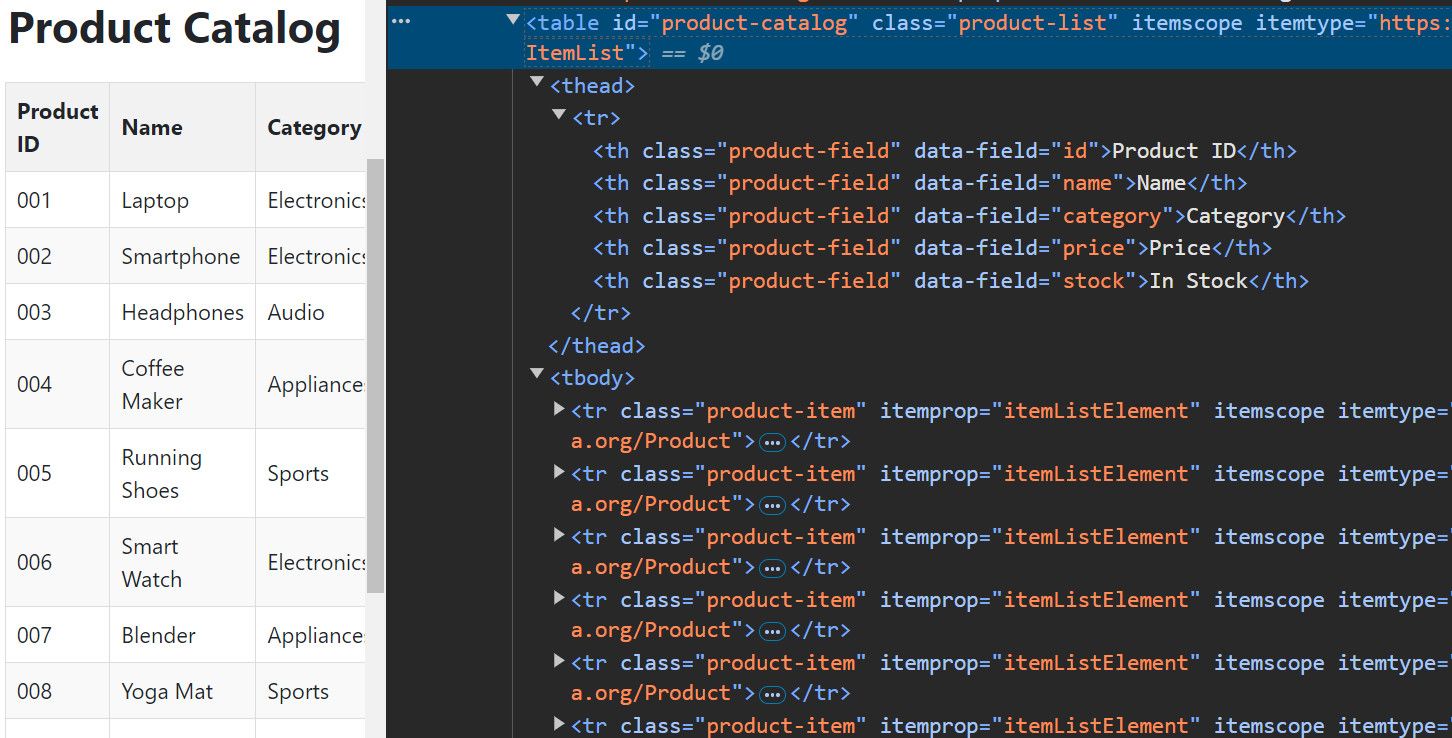Select the closing </tr> tag under thead
1452x738 pixels.
coord(601,313)
